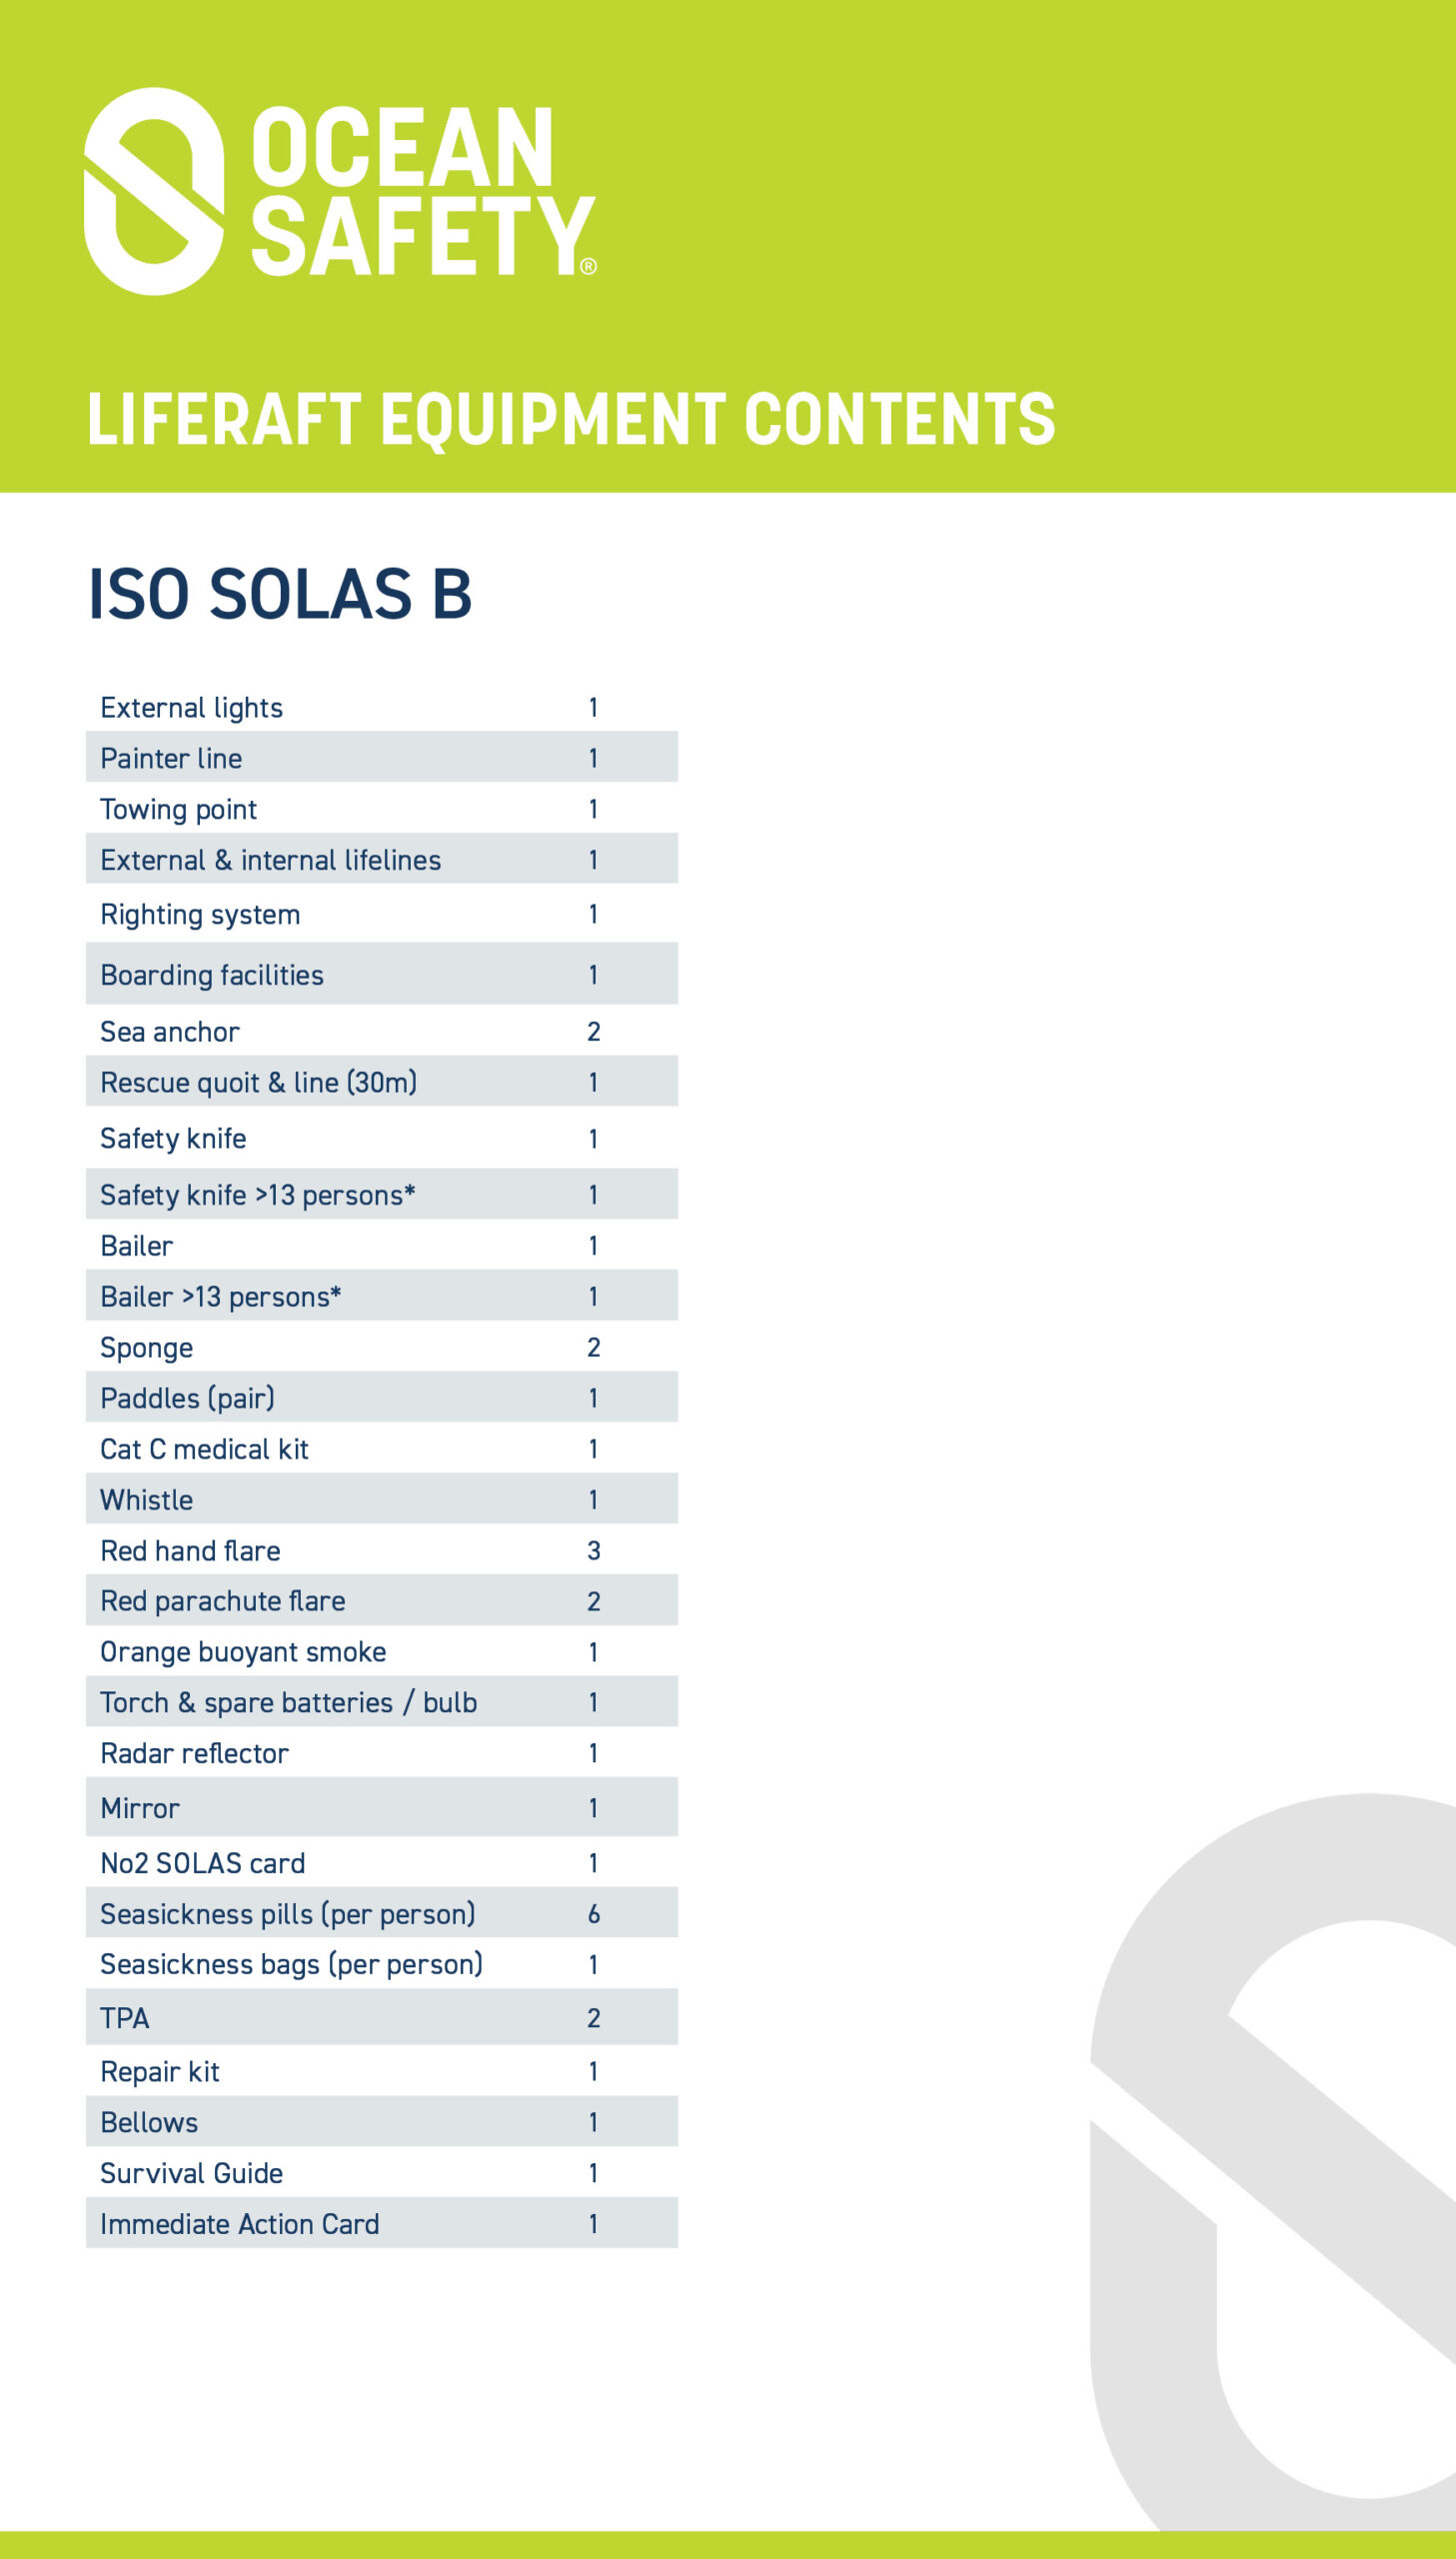Screen dimensions: 1456x2559
Task: Click the Sea anchor row
Action: point(381,1031)
